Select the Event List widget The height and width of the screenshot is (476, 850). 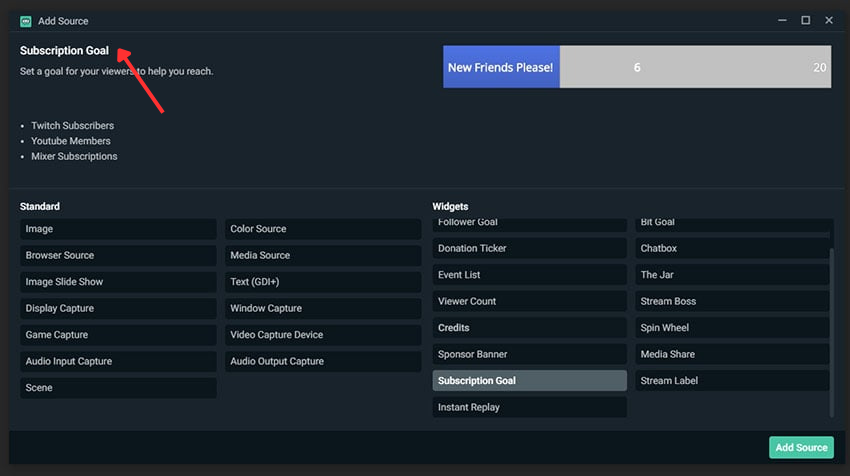[529, 275]
